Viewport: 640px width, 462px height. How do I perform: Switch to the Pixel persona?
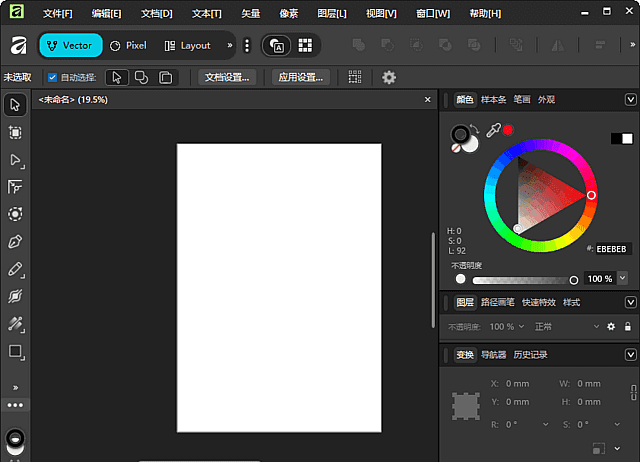coord(129,45)
